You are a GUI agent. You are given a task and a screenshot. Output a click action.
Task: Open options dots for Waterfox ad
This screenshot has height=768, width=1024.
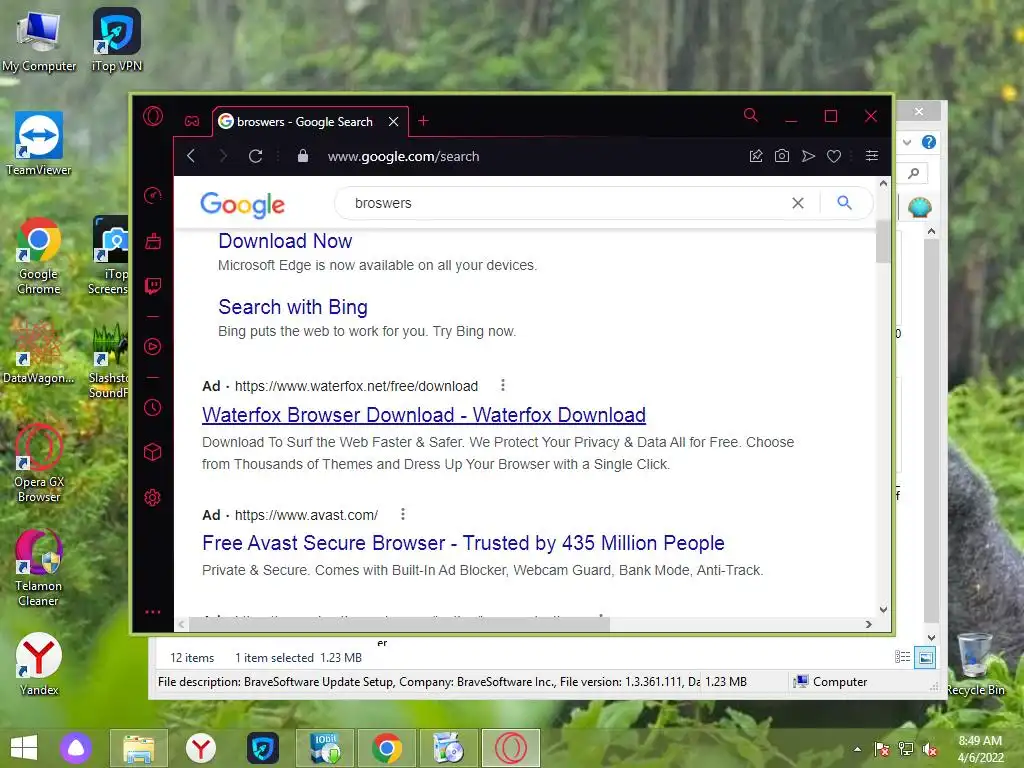(503, 385)
